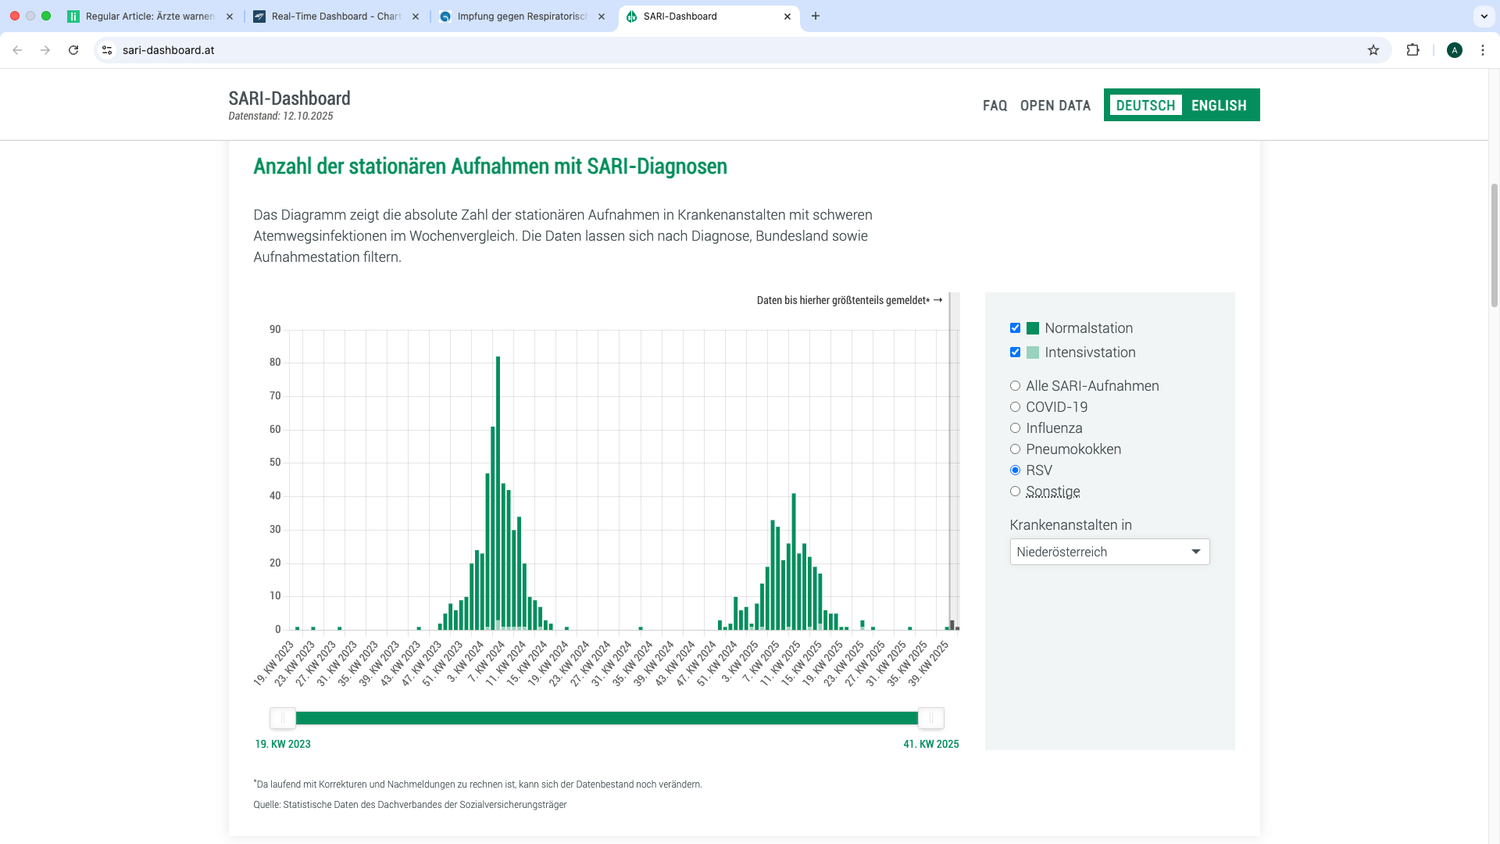Click the bookmark star in the address bar

tap(1373, 49)
